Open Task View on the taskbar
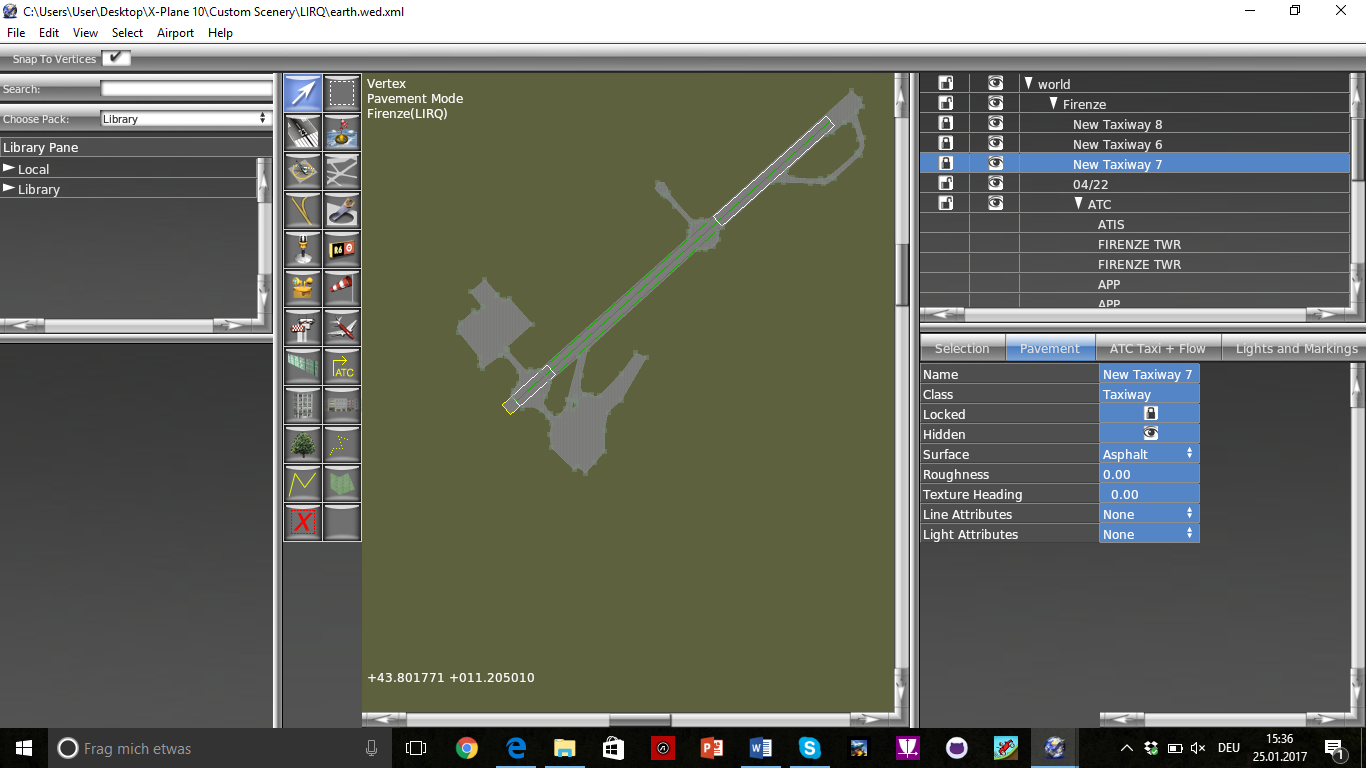The height and width of the screenshot is (768, 1366). tap(416, 748)
